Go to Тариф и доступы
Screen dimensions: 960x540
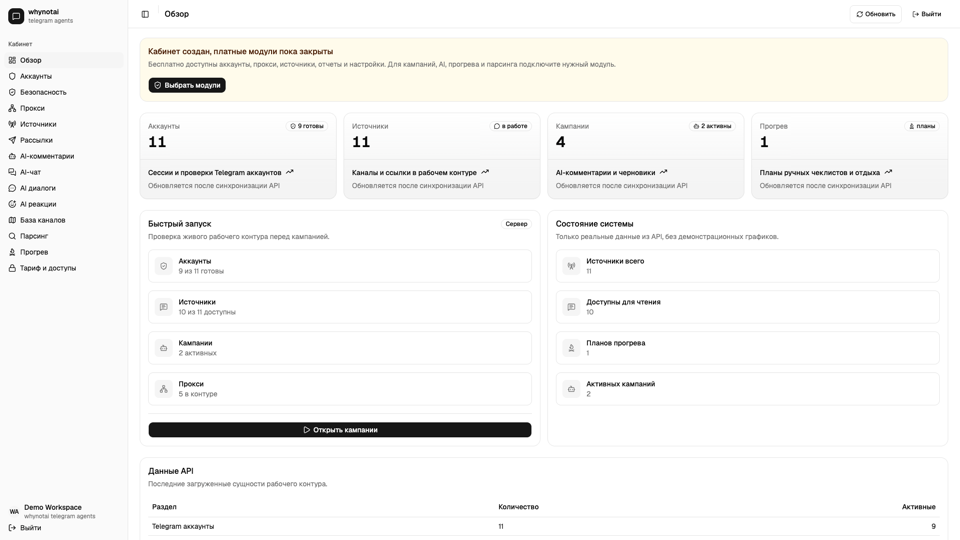coord(64,268)
